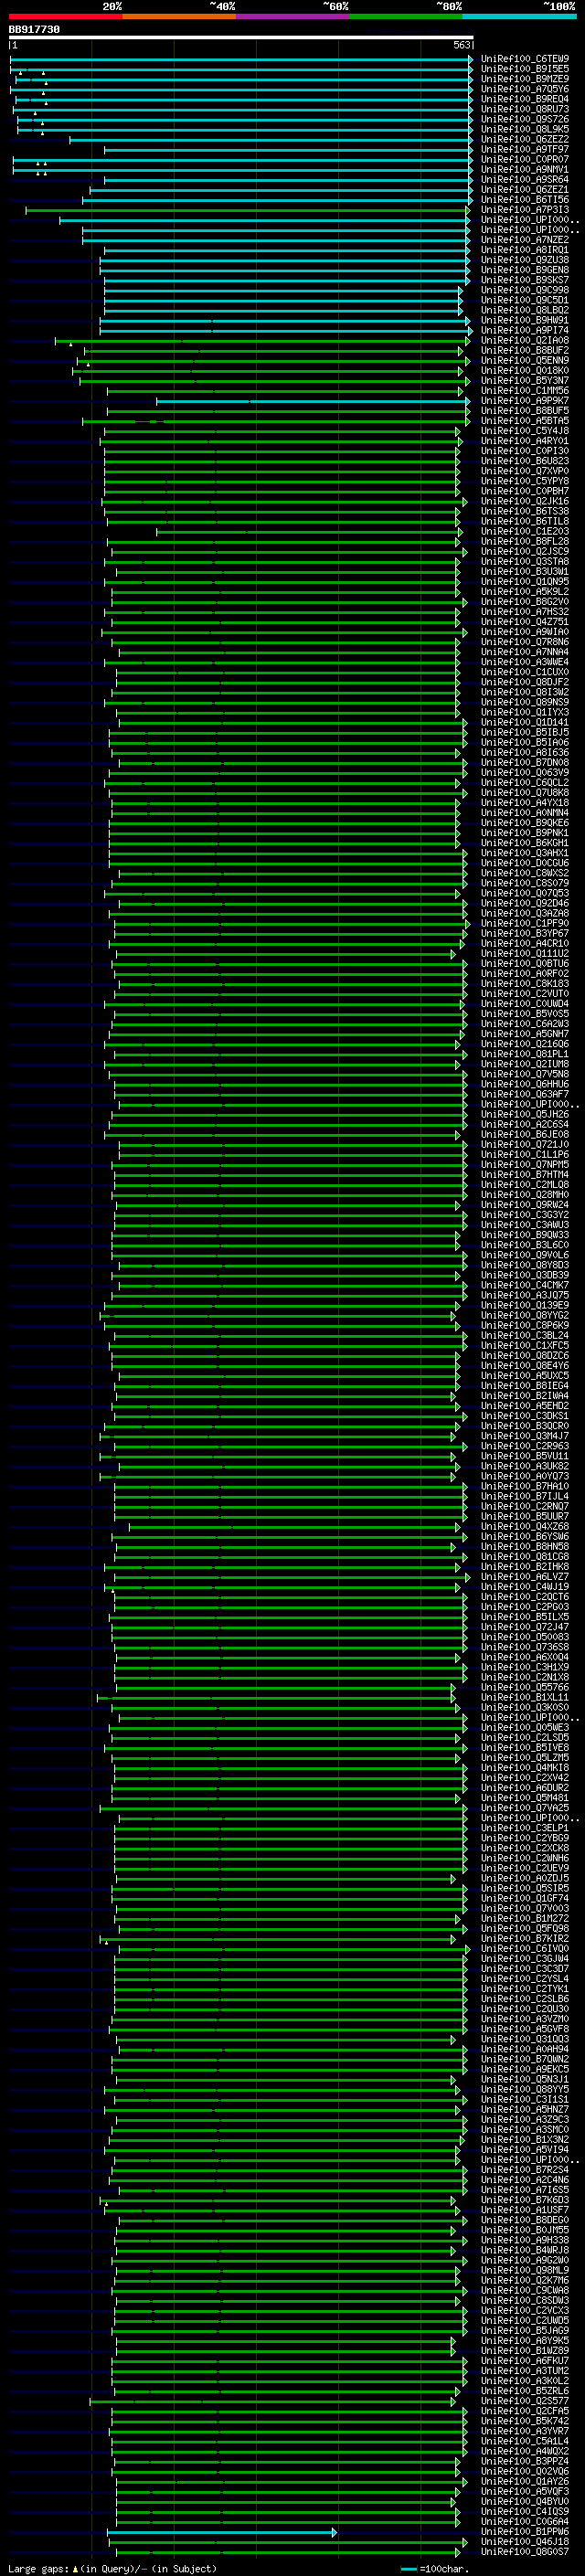Select hit label UniRef100_B6T156

click(x=525, y=200)
